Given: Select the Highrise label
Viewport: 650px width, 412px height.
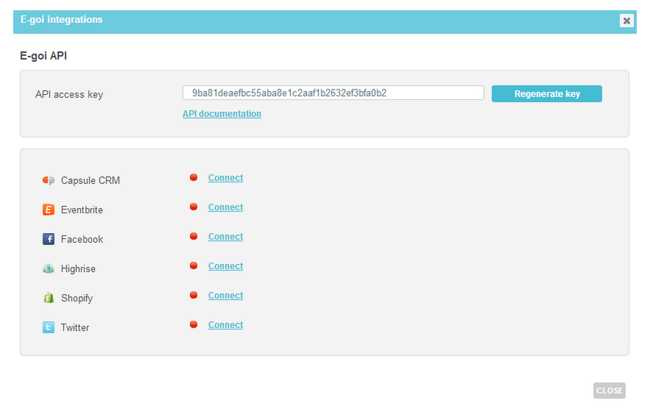Looking at the screenshot, I should pos(78,269).
